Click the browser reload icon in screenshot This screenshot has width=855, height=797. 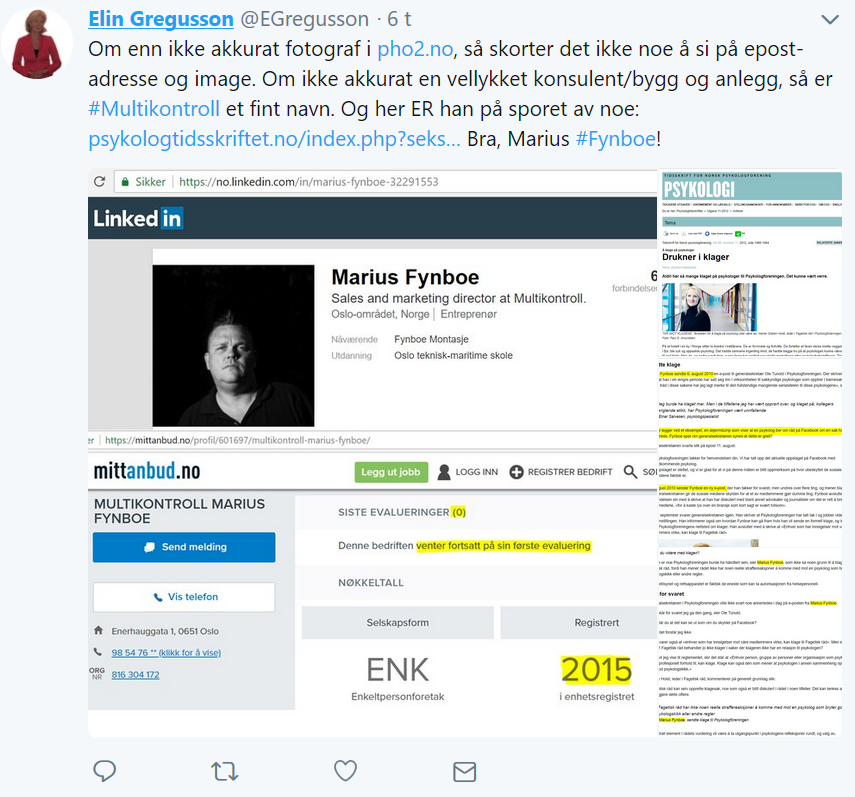tap(99, 182)
